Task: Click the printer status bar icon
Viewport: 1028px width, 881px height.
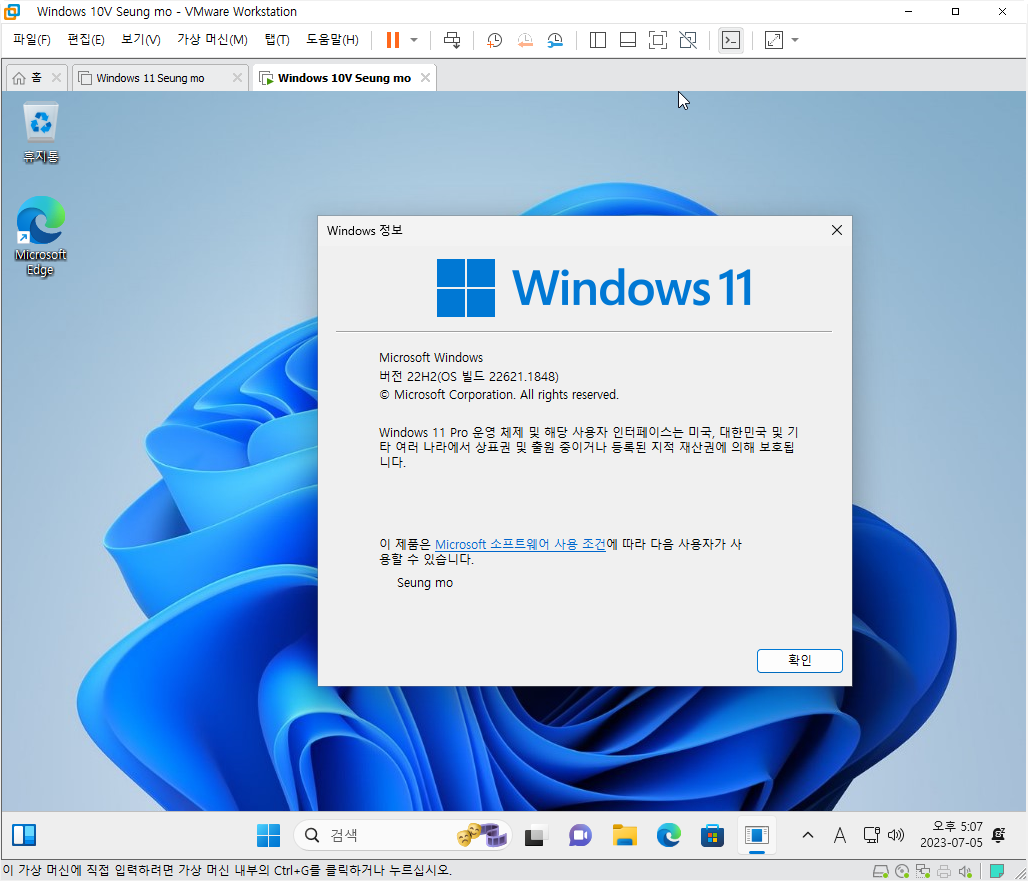Action: (x=943, y=871)
